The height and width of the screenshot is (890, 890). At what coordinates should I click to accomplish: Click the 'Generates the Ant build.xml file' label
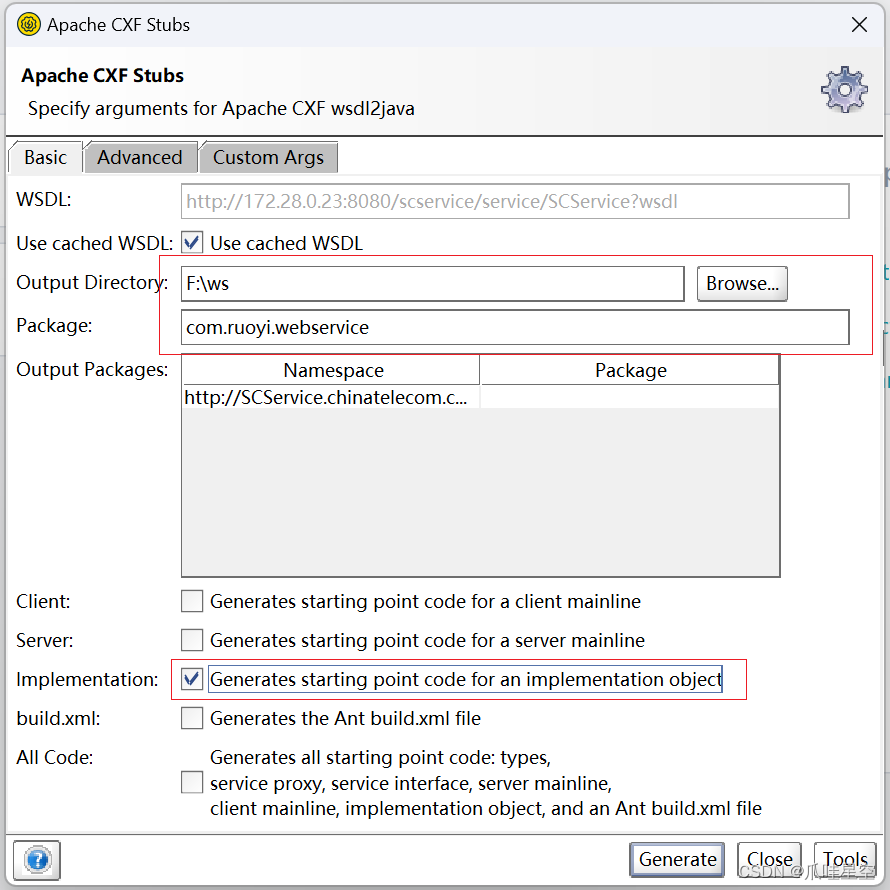click(x=345, y=719)
